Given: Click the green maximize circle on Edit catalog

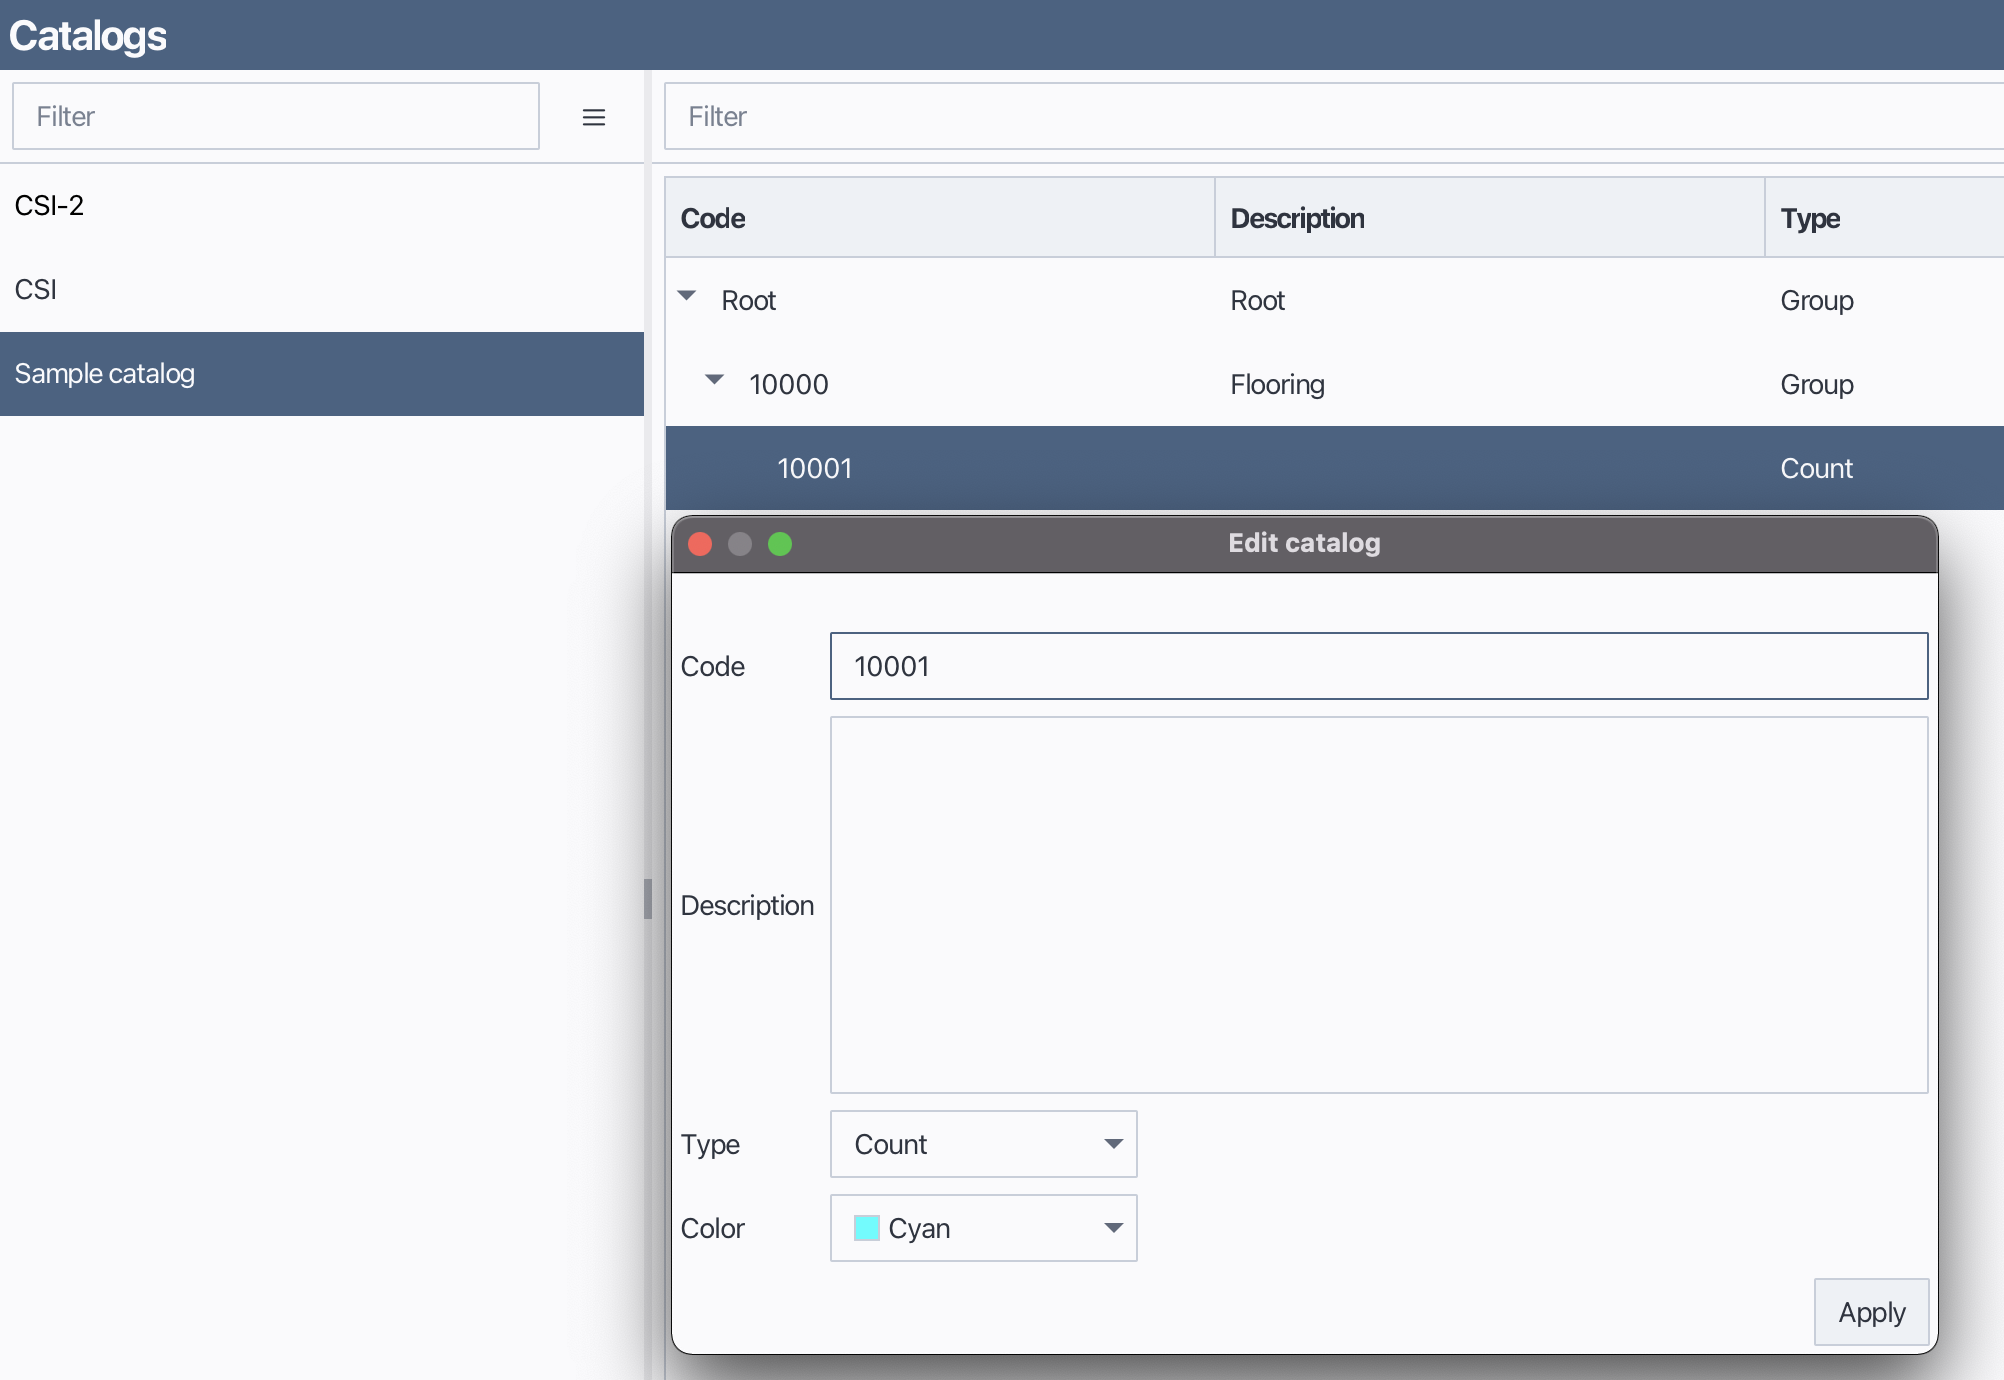Looking at the screenshot, I should 780,544.
